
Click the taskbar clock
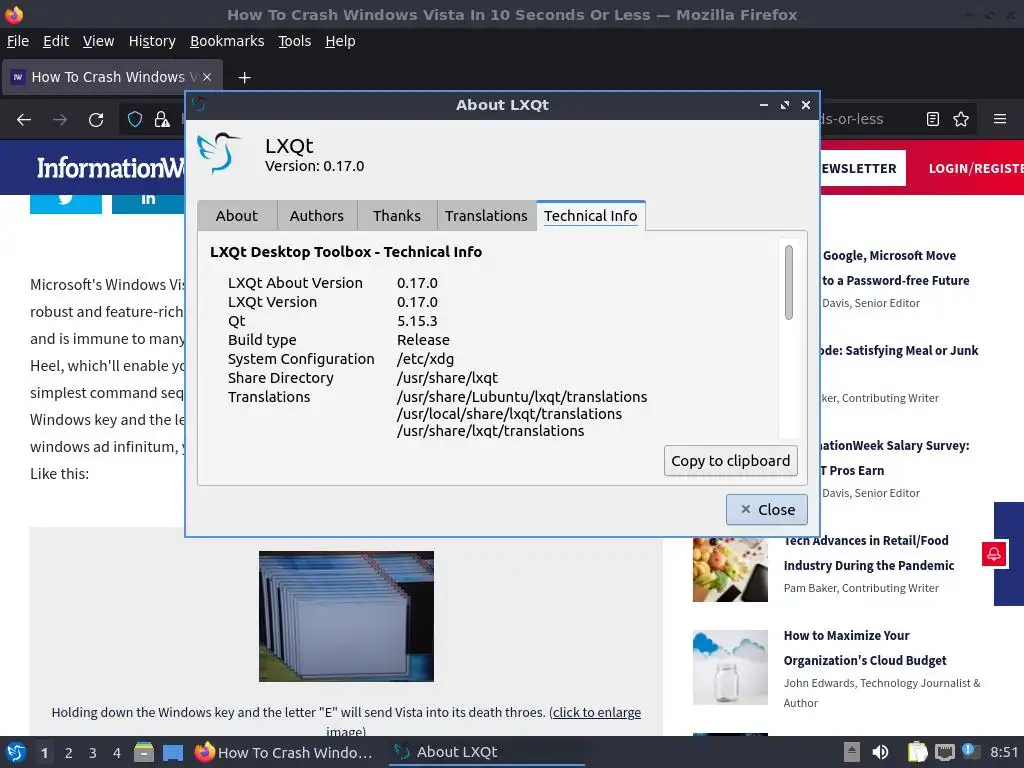click(x=1004, y=752)
